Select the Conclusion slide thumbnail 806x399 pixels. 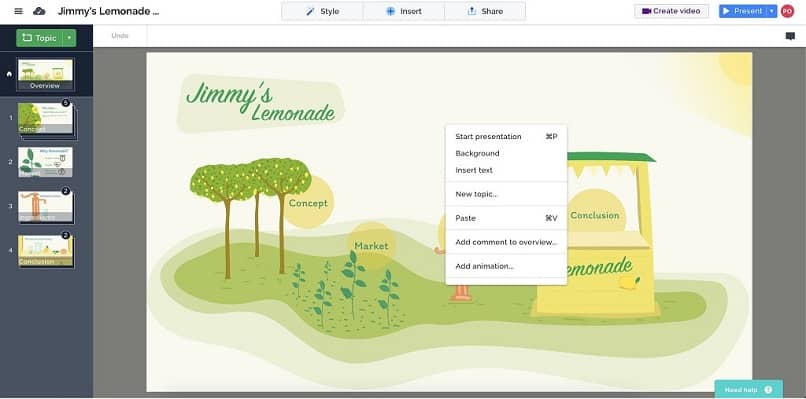coord(45,250)
